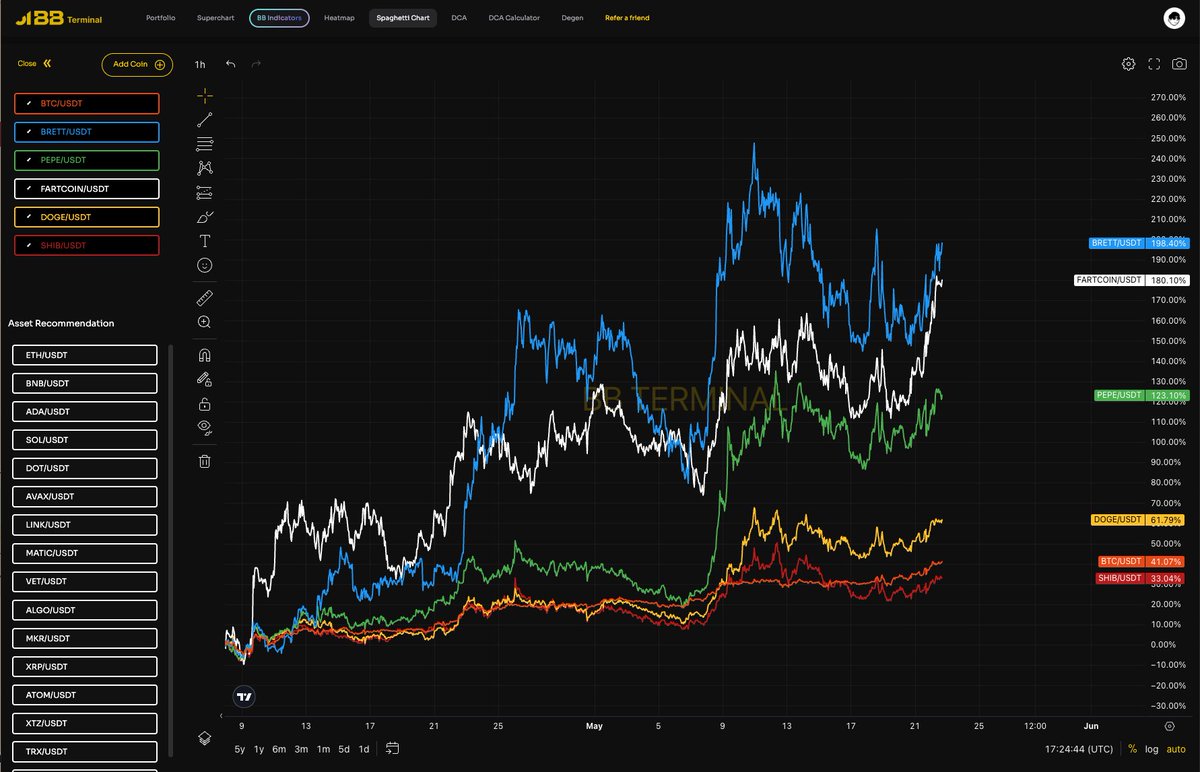The width and height of the screenshot is (1200, 772).
Task: Take a chart snapshot with the camera icon
Action: (1180, 63)
